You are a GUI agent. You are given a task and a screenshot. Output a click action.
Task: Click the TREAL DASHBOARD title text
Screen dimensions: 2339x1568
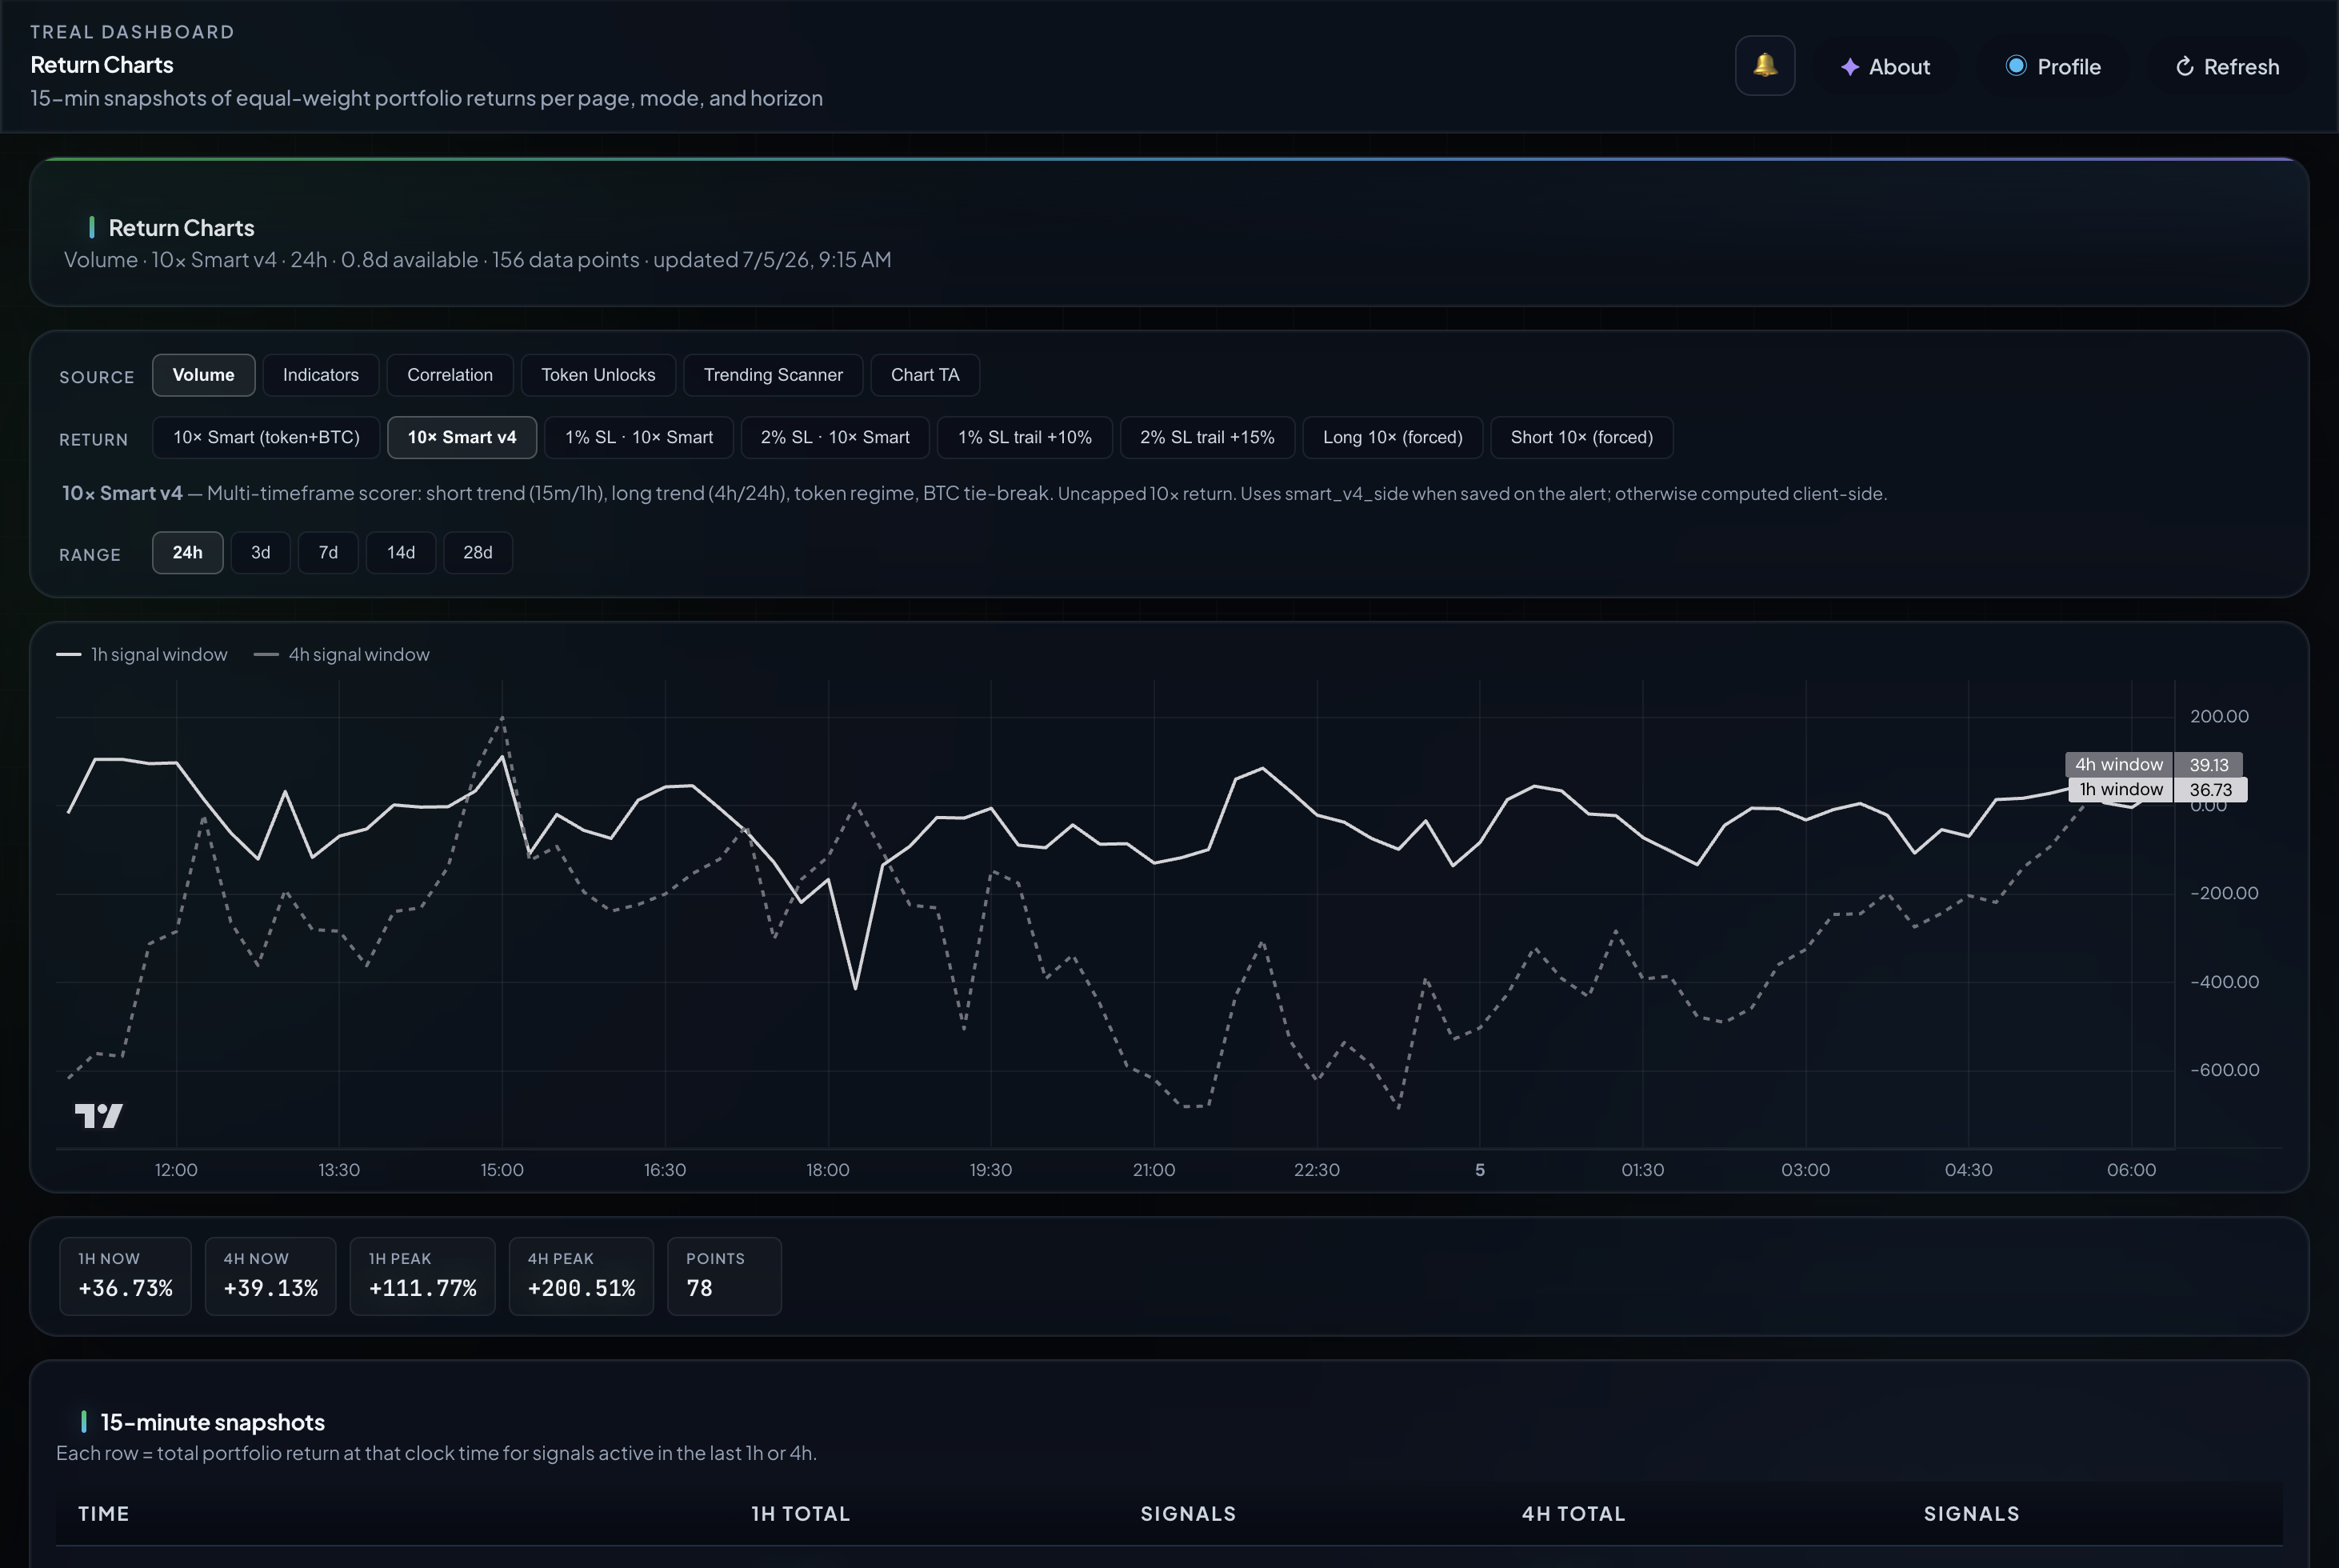point(132,32)
